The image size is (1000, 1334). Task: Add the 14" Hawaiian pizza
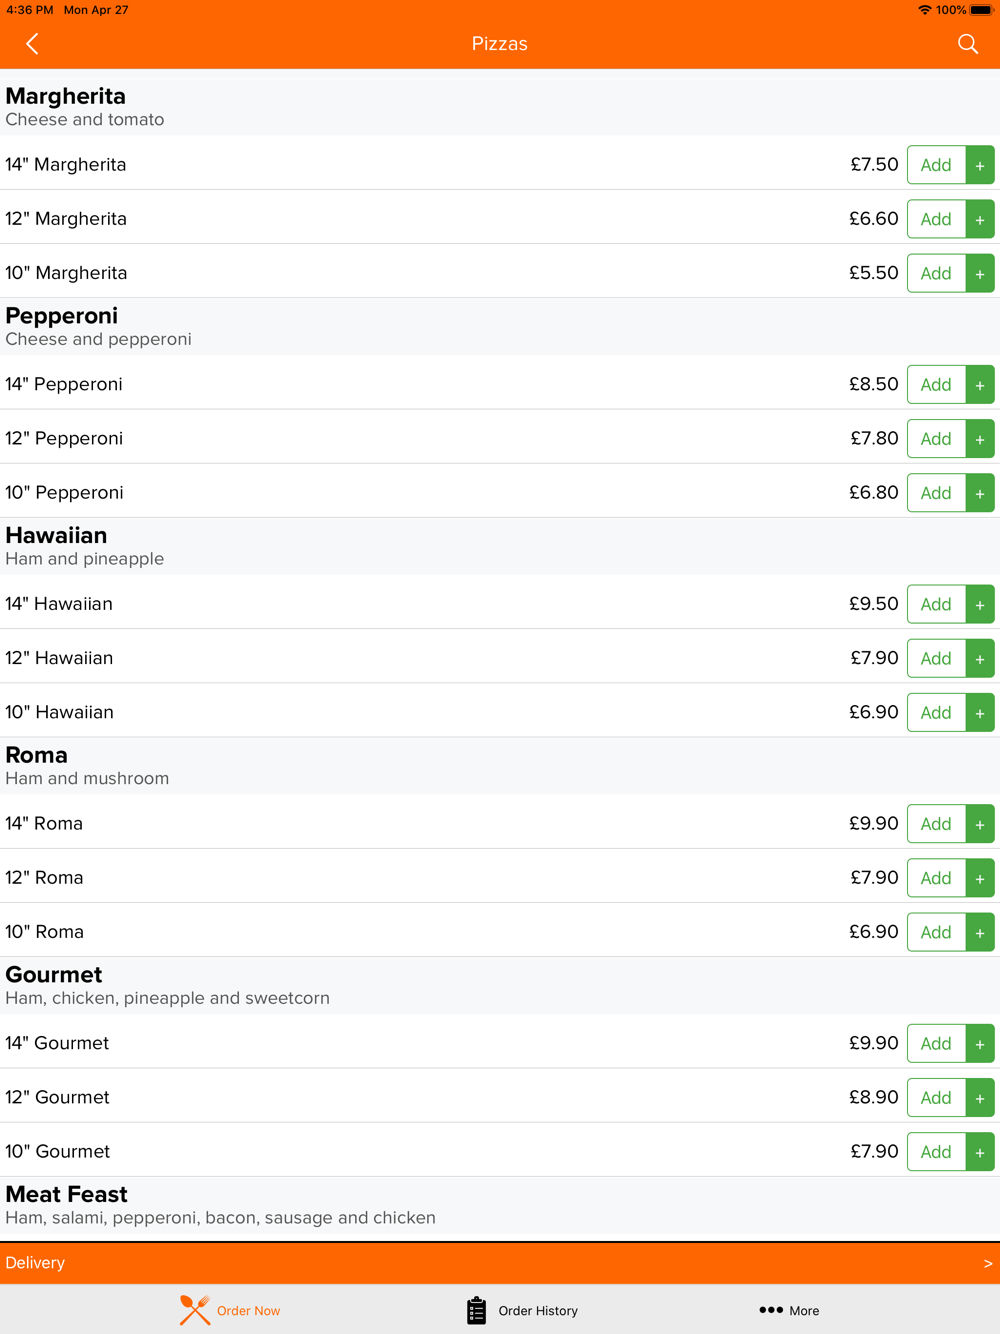pyautogui.click(x=936, y=604)
